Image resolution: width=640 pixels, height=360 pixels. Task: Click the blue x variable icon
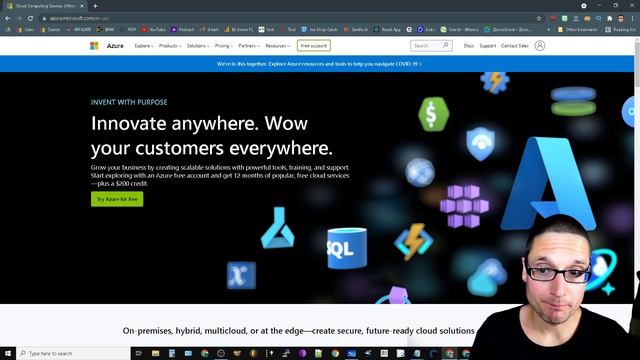pos(241,276)
